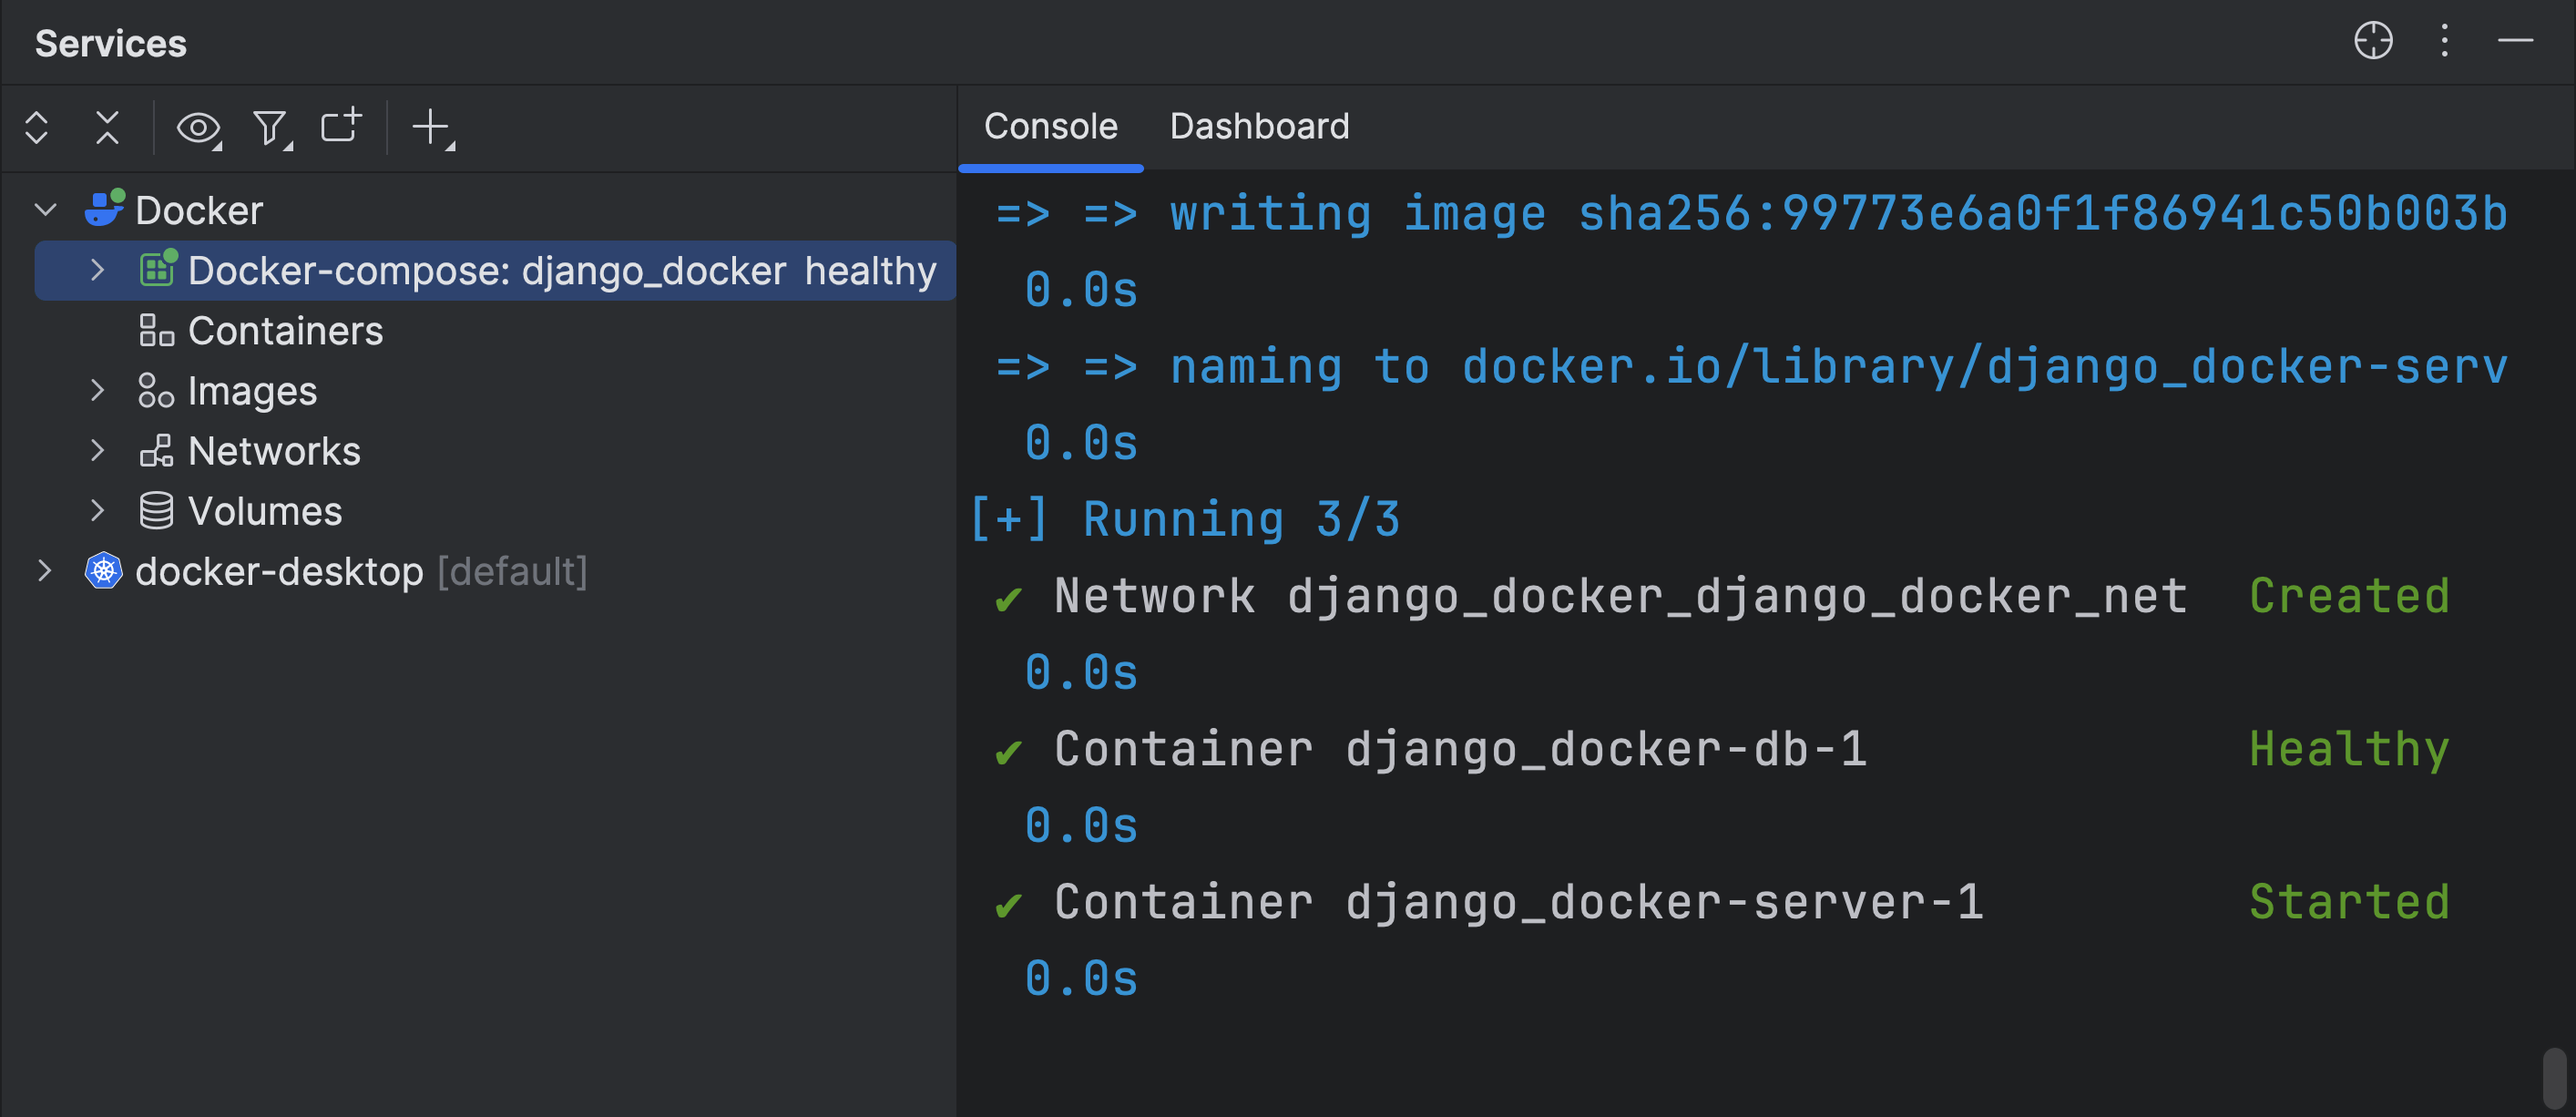Click the Collapse All toolbar icon
Image resolution: width=2576 pixels, height=1117 pixels.
[x=107, y=128]
